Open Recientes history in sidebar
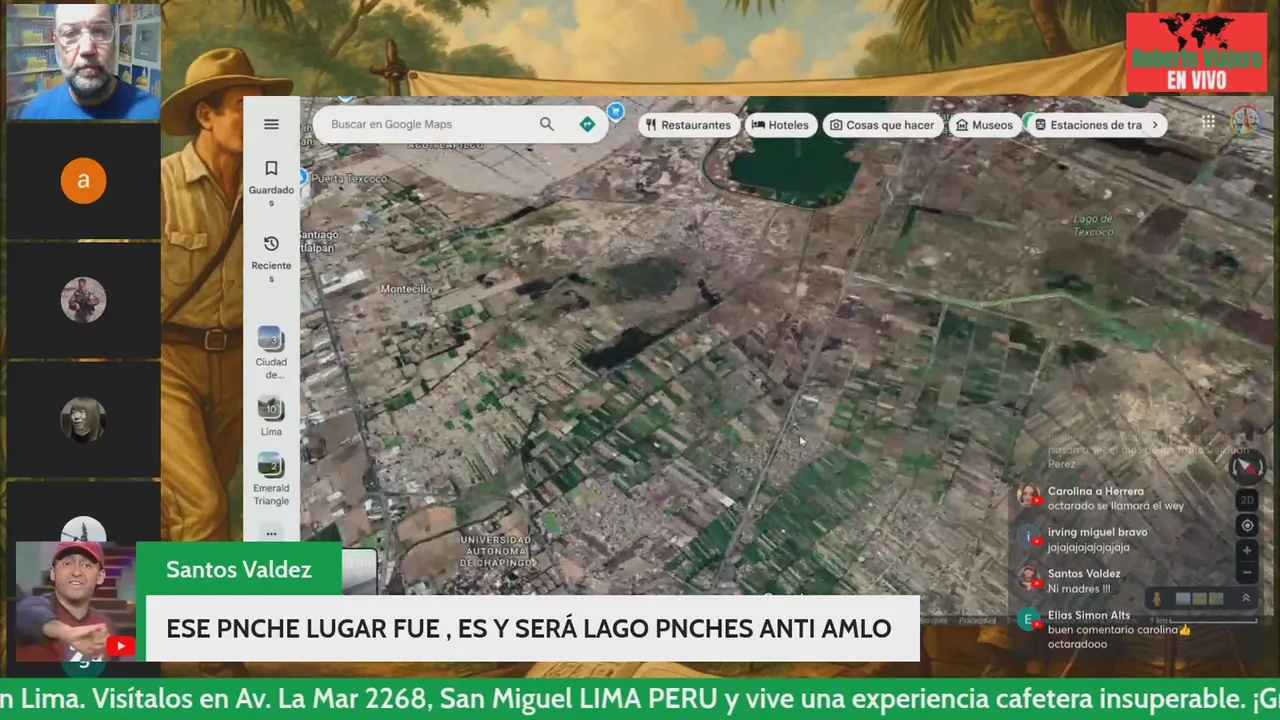The width and height of the screenshot is (1280, 720). coord(271,259)
